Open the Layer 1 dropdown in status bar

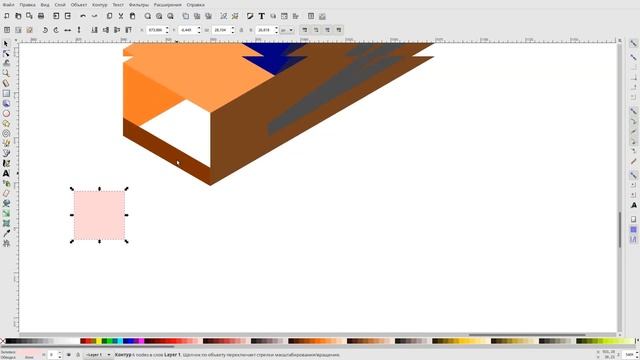[x=97, y=355]
